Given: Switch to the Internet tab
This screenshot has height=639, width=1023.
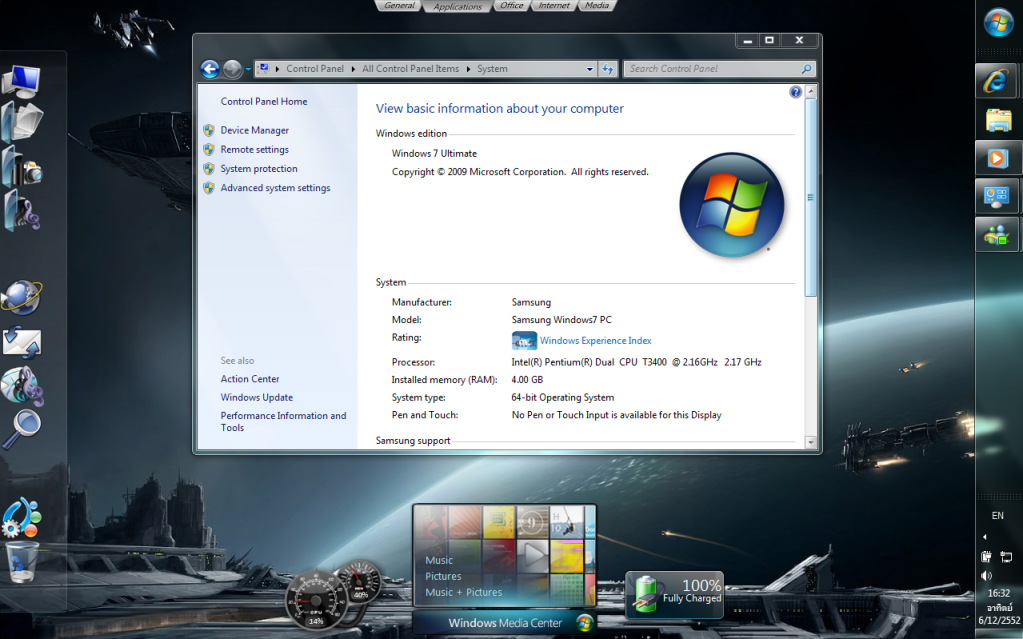Looking at the screenshot, I should click(554, 6).
